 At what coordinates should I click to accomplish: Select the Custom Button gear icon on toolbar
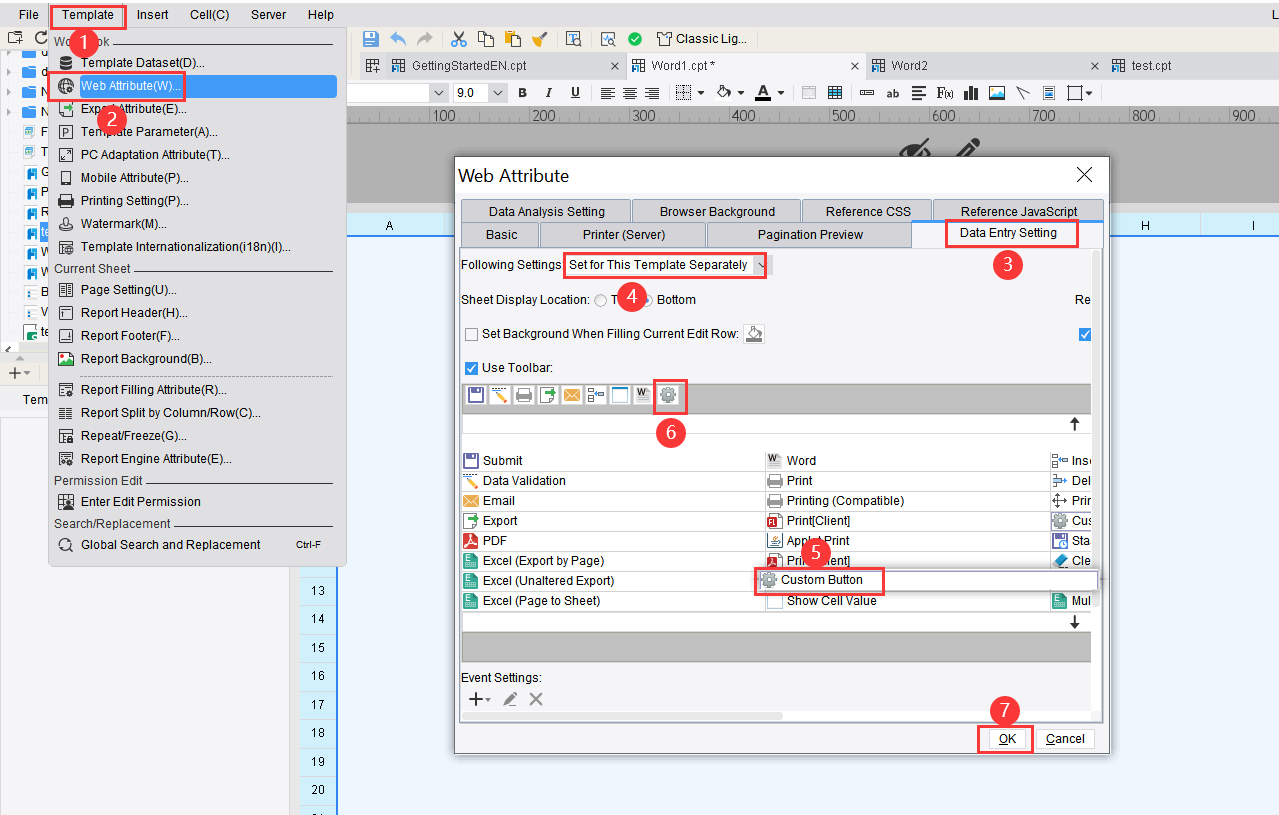669,396
